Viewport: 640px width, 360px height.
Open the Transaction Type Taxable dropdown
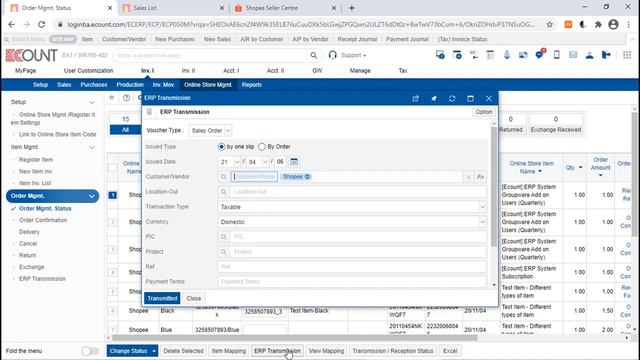click(x=352, y=207)
